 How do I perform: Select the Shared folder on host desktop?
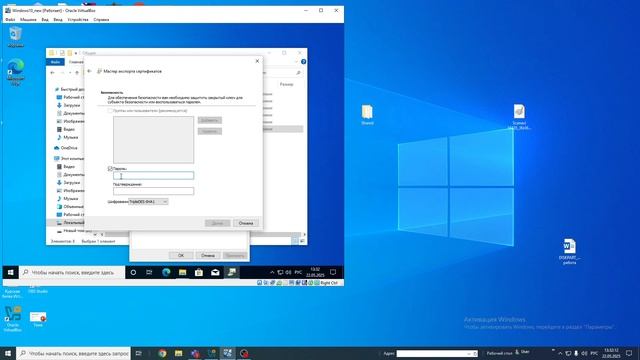point(367,115)
